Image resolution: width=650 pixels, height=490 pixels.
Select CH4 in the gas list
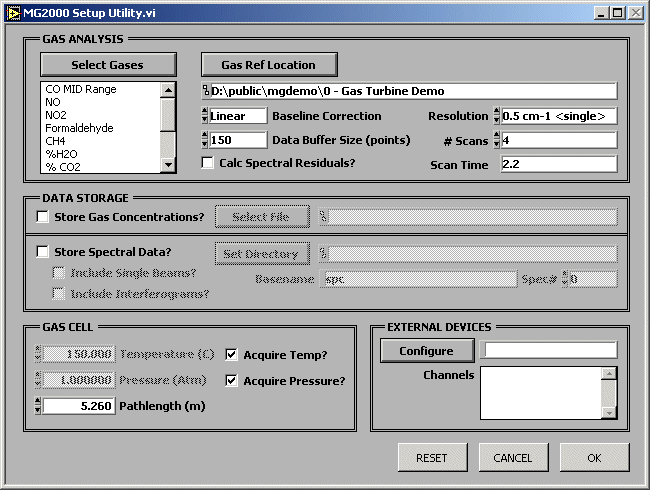55,141
